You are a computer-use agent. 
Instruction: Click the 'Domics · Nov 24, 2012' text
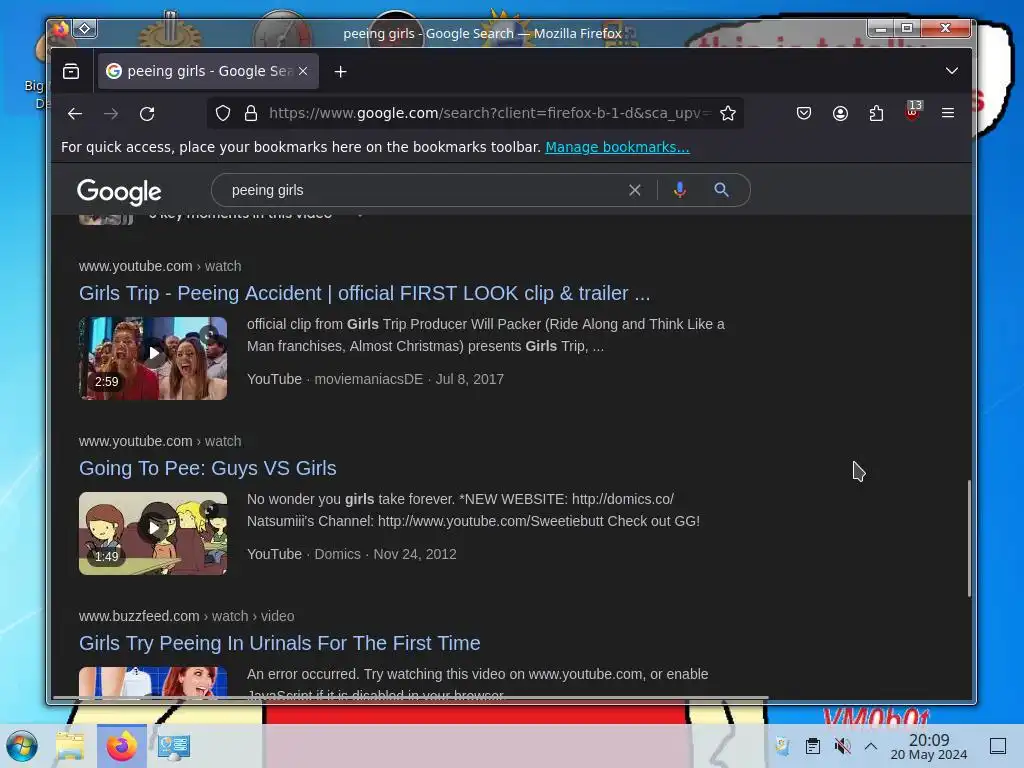(385, 554)
